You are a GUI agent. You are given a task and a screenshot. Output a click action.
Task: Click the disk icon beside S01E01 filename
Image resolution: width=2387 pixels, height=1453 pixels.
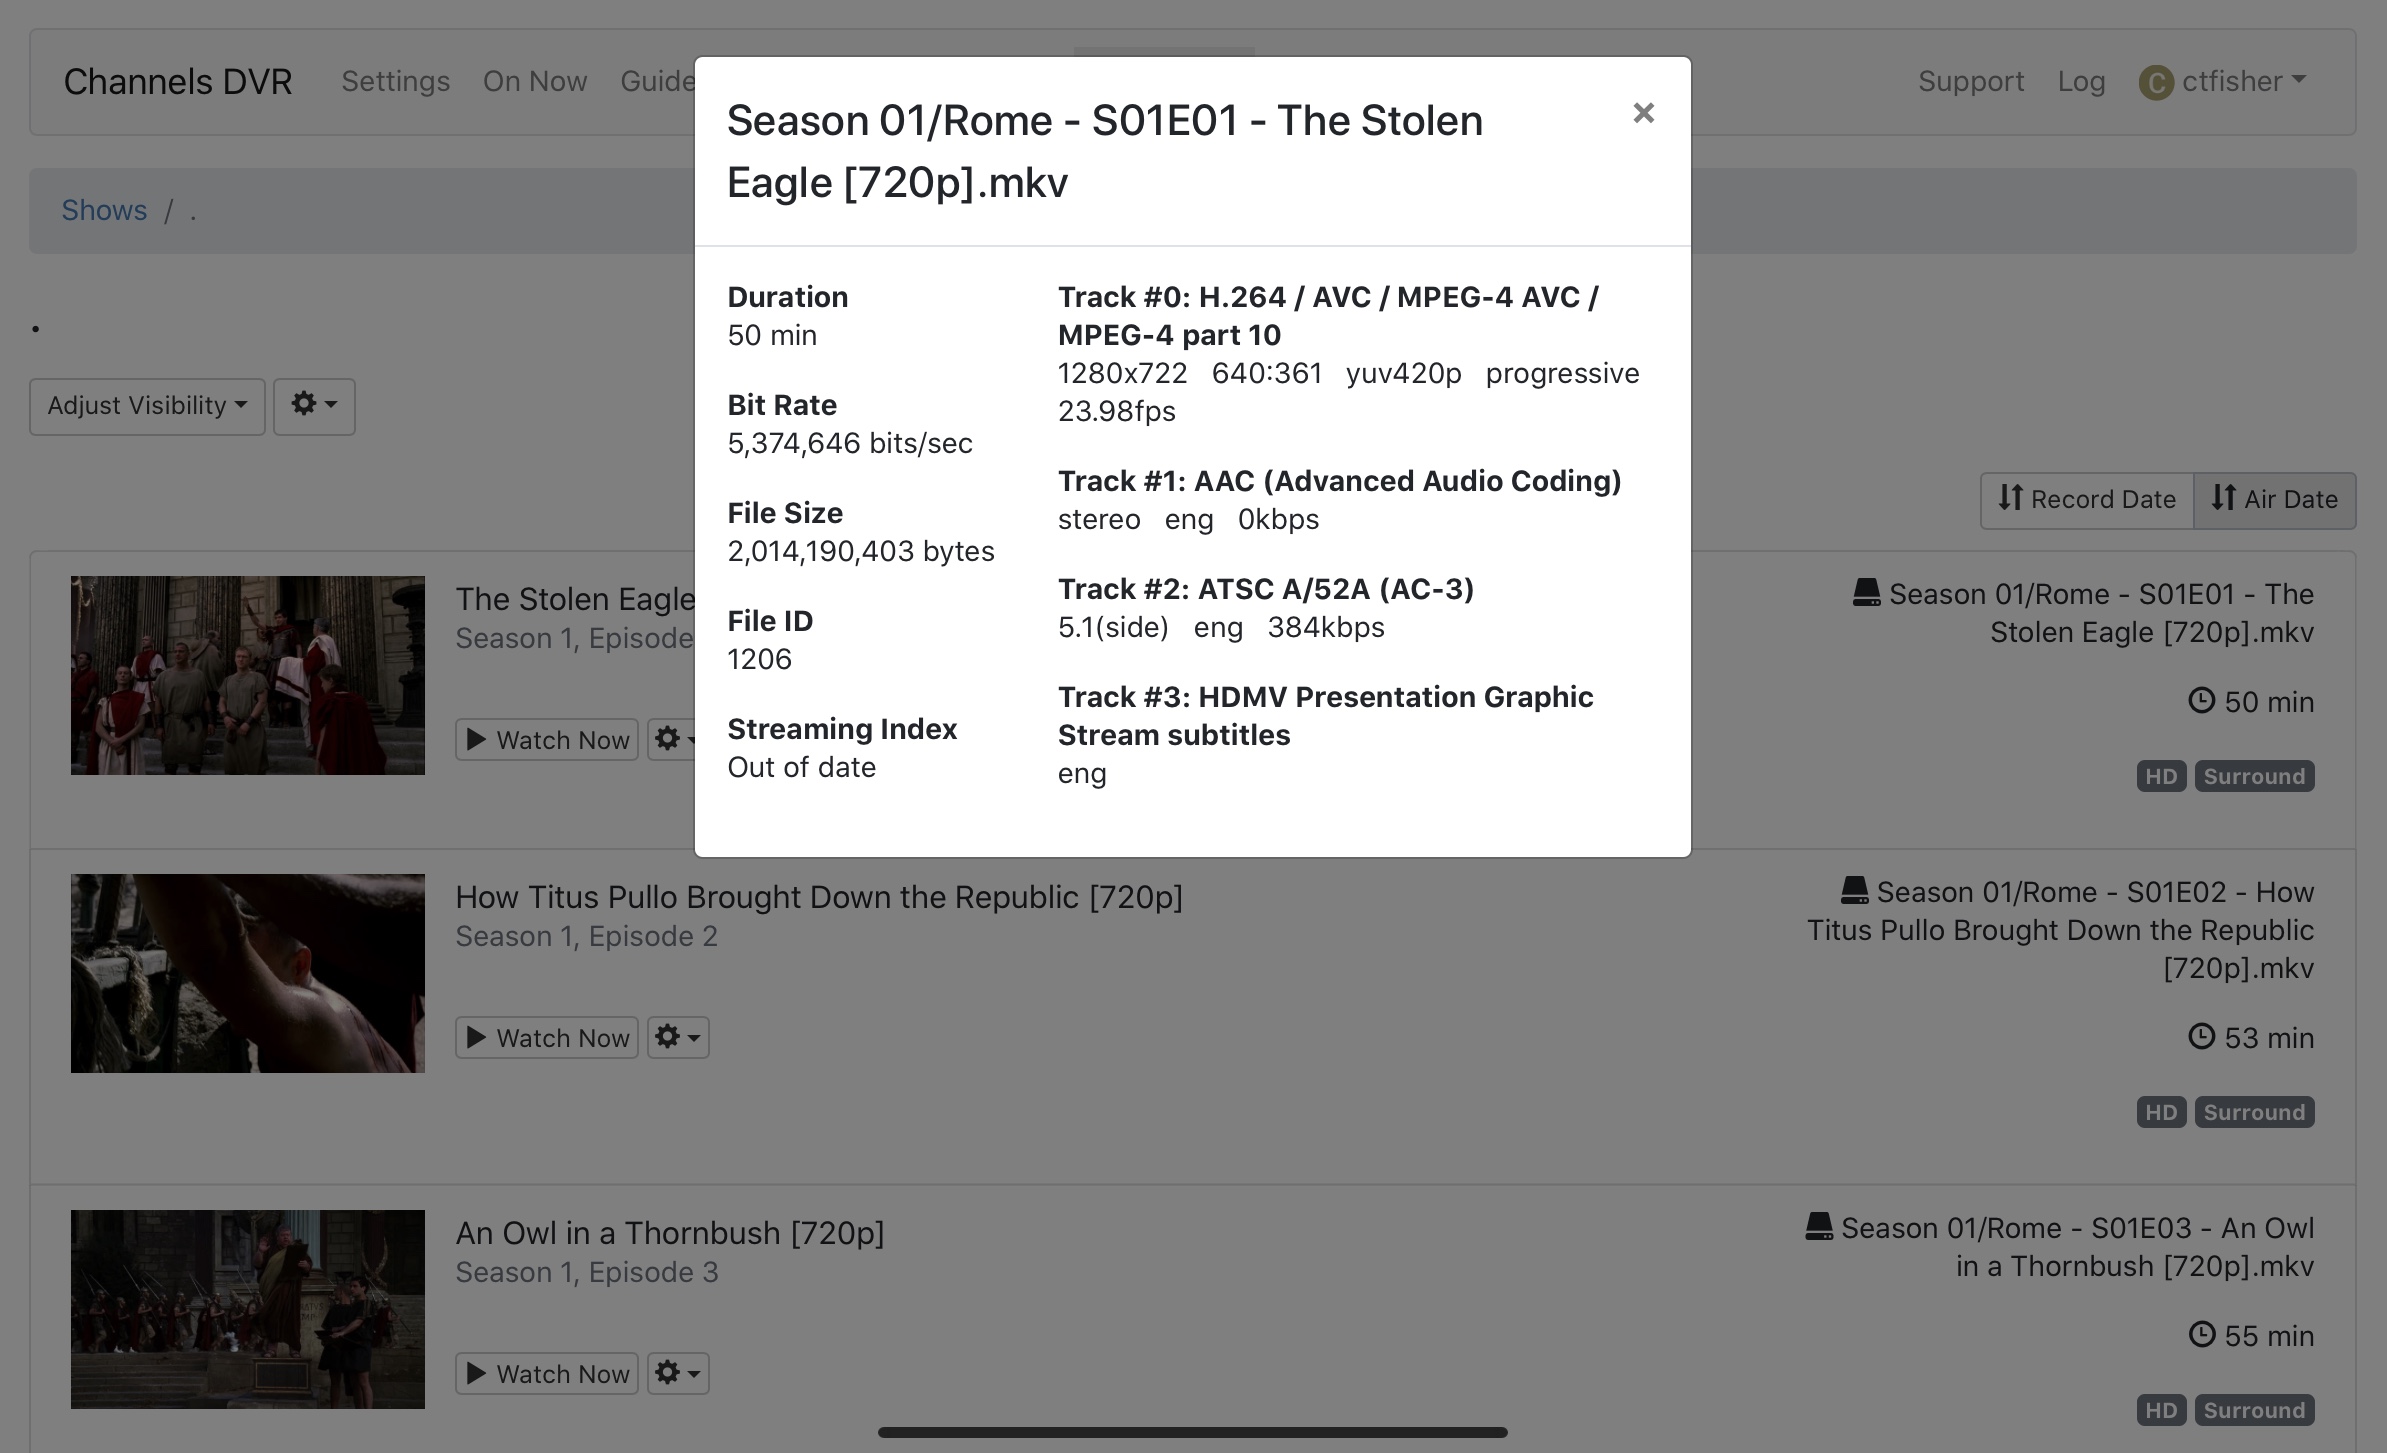[x=1866, y=593]
